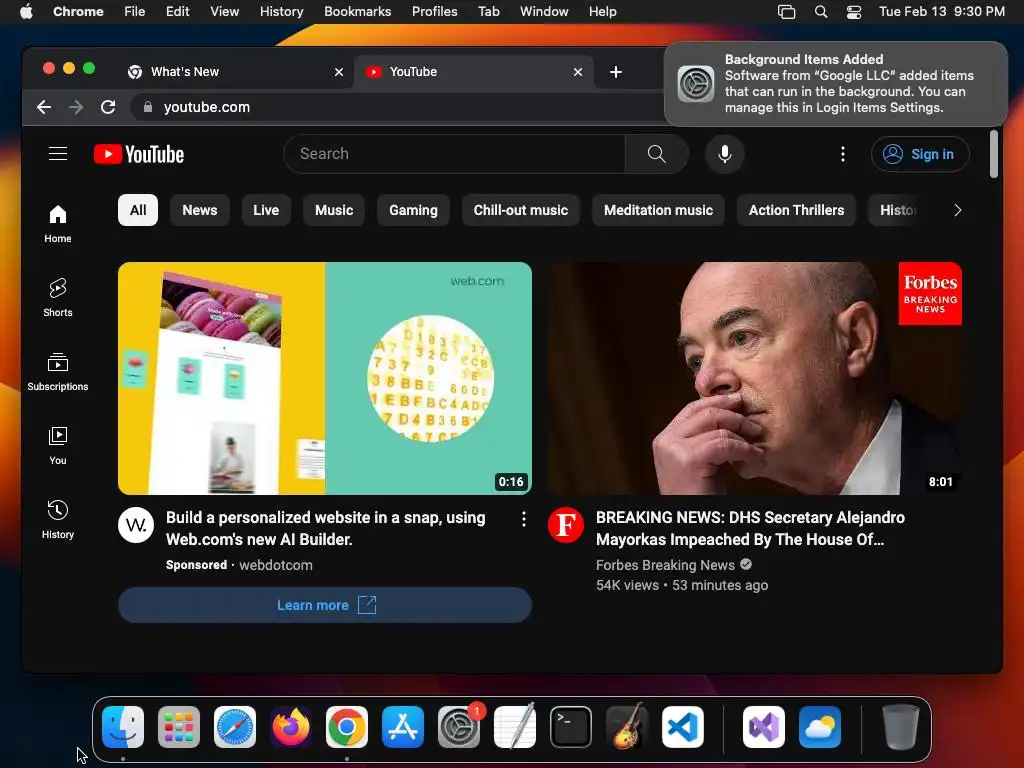Open GarageBand from the Dock
This screenshot has width=1024, height=768.
coord(627,727)
